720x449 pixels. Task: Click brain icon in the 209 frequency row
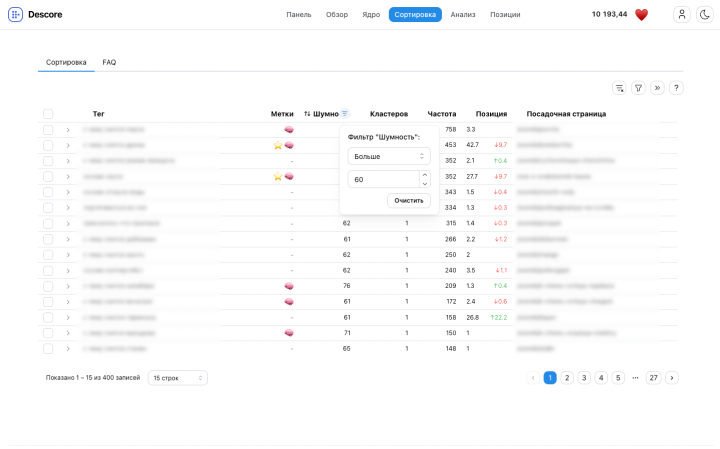289,286
